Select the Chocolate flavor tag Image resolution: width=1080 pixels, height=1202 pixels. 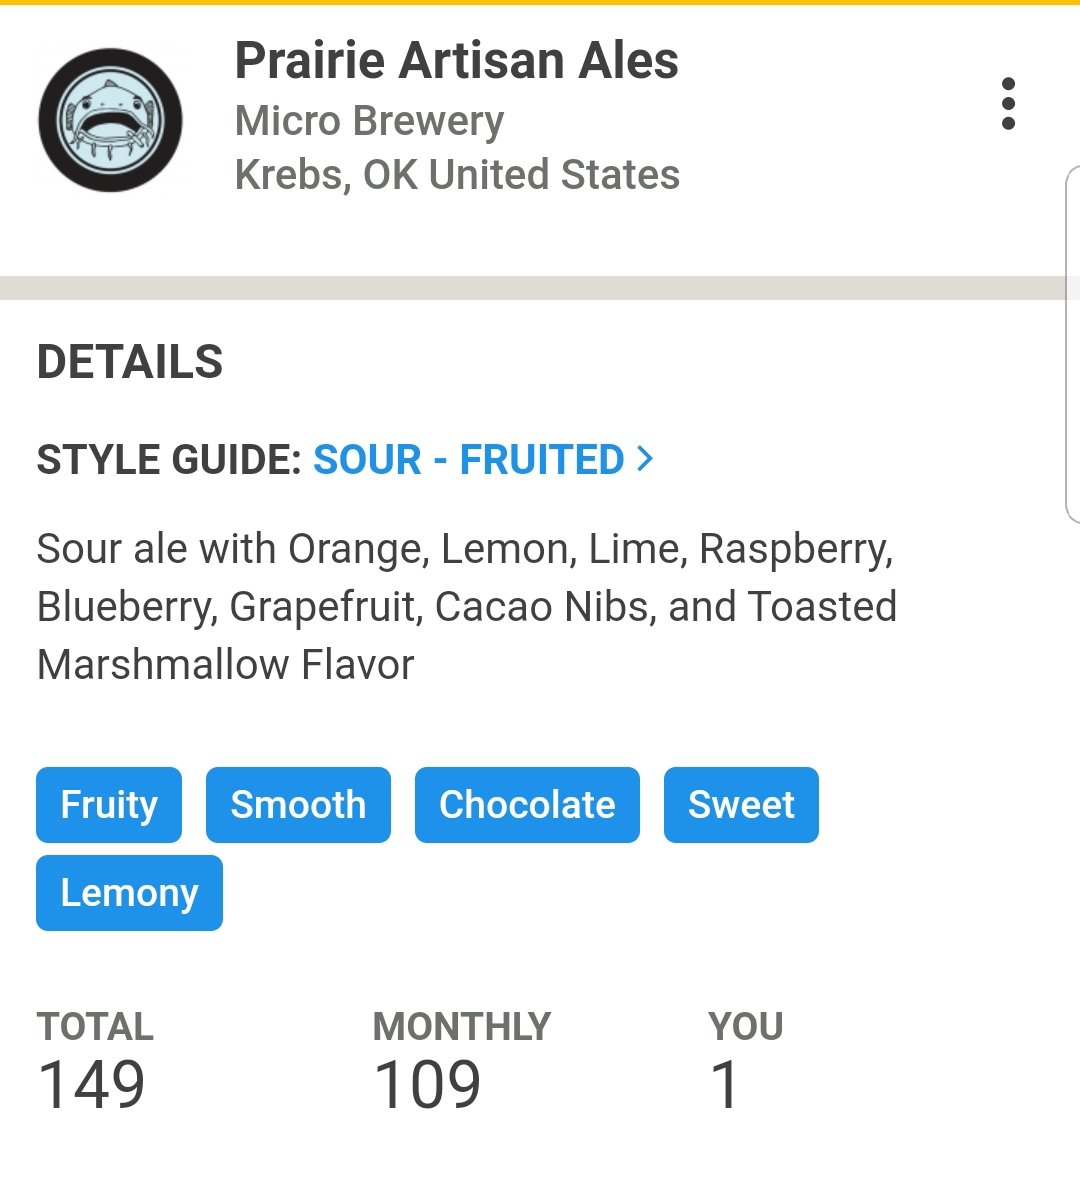tap(527, 805)
